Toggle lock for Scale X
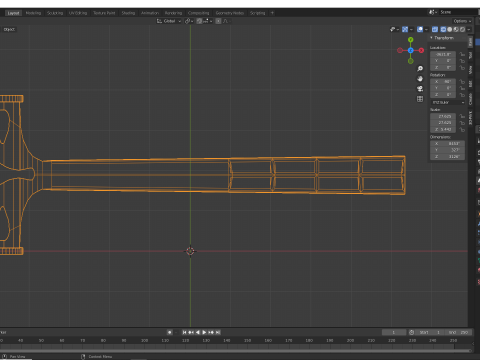 462,116
